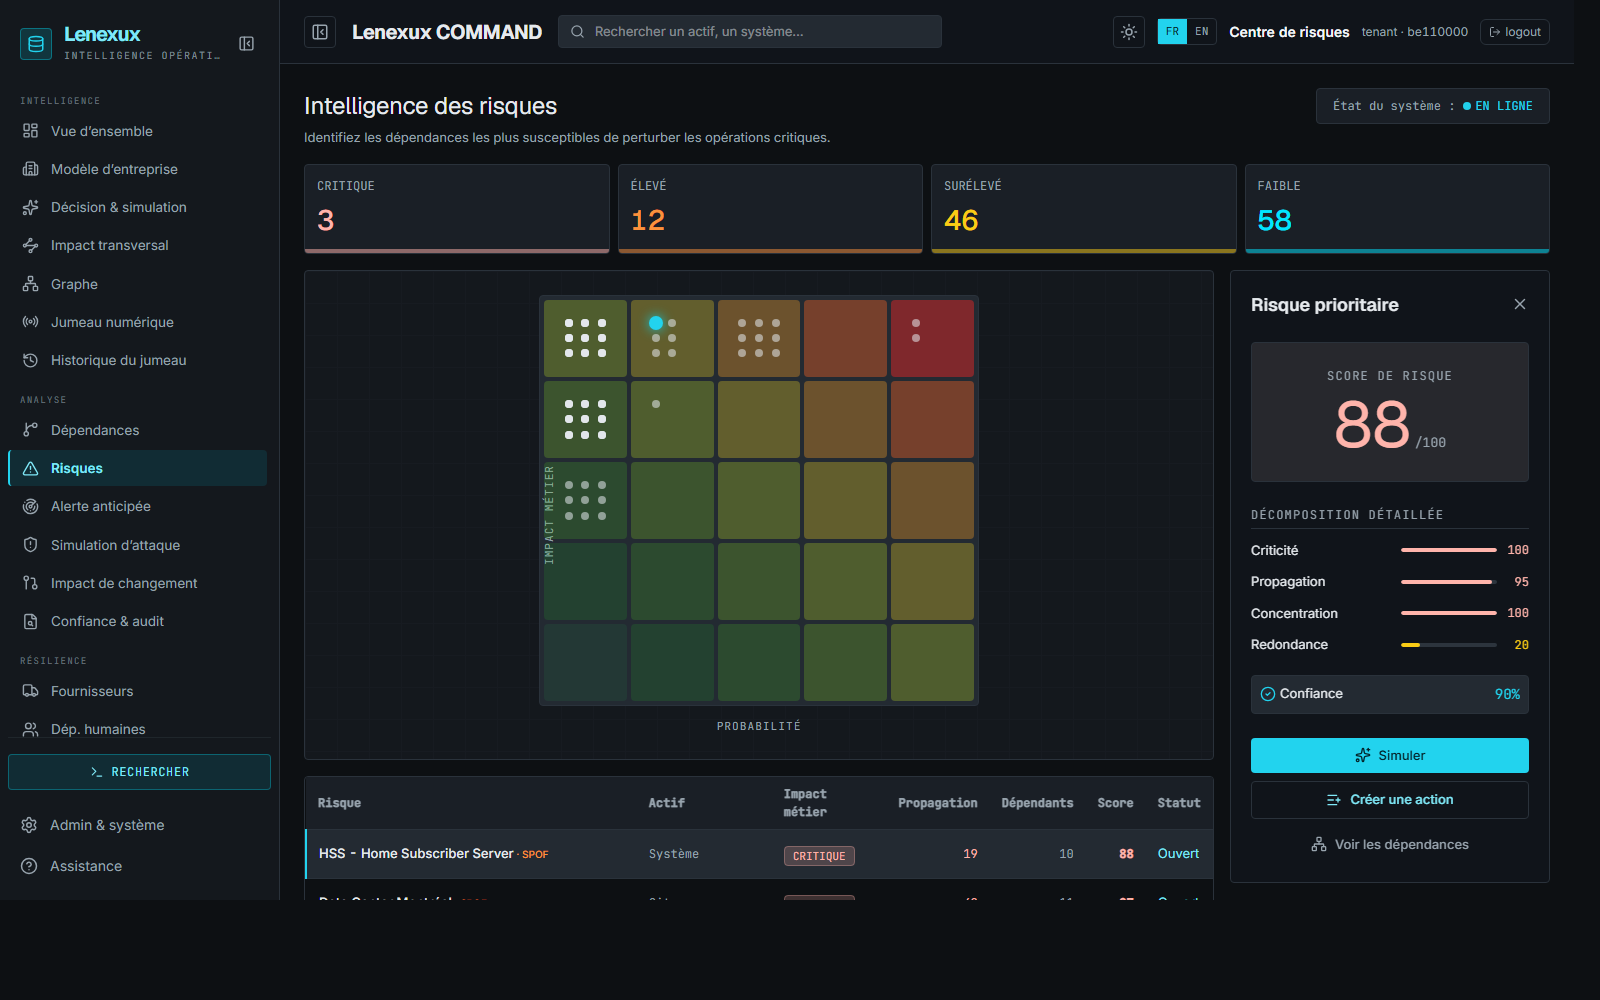The width and height of the screenshot is (1600, 1000).
Task: Toggle light/dark theme sun icon
Action: click(x=1129, y=32)
